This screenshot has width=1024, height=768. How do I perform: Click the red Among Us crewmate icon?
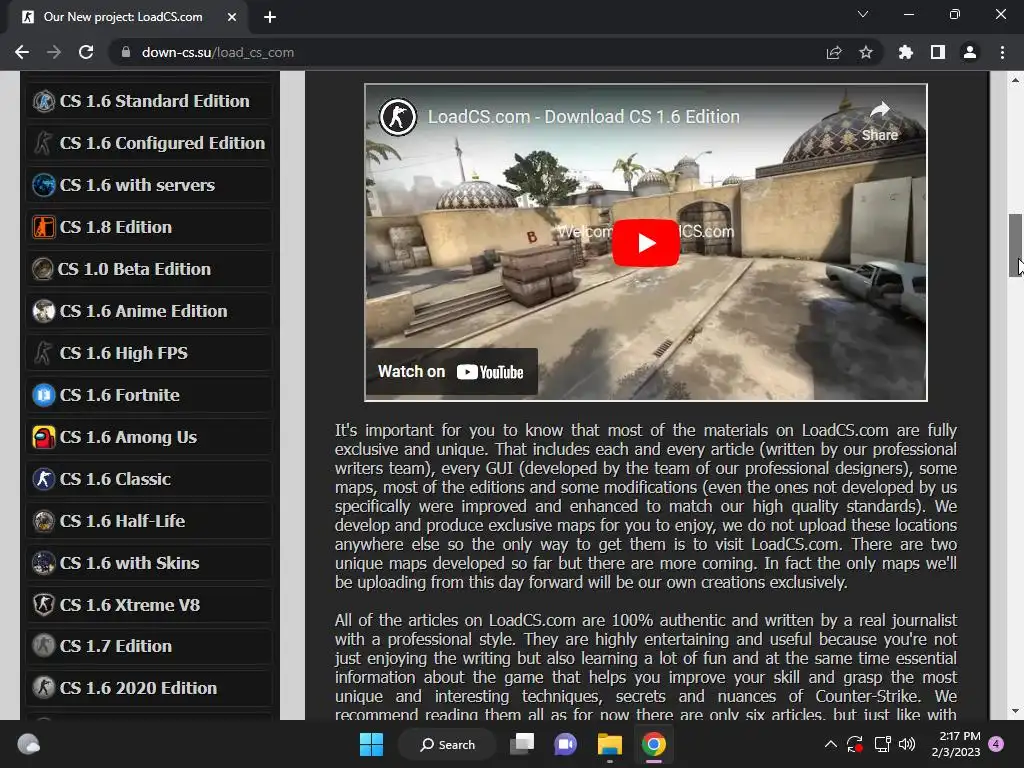[x=44, y=437]
